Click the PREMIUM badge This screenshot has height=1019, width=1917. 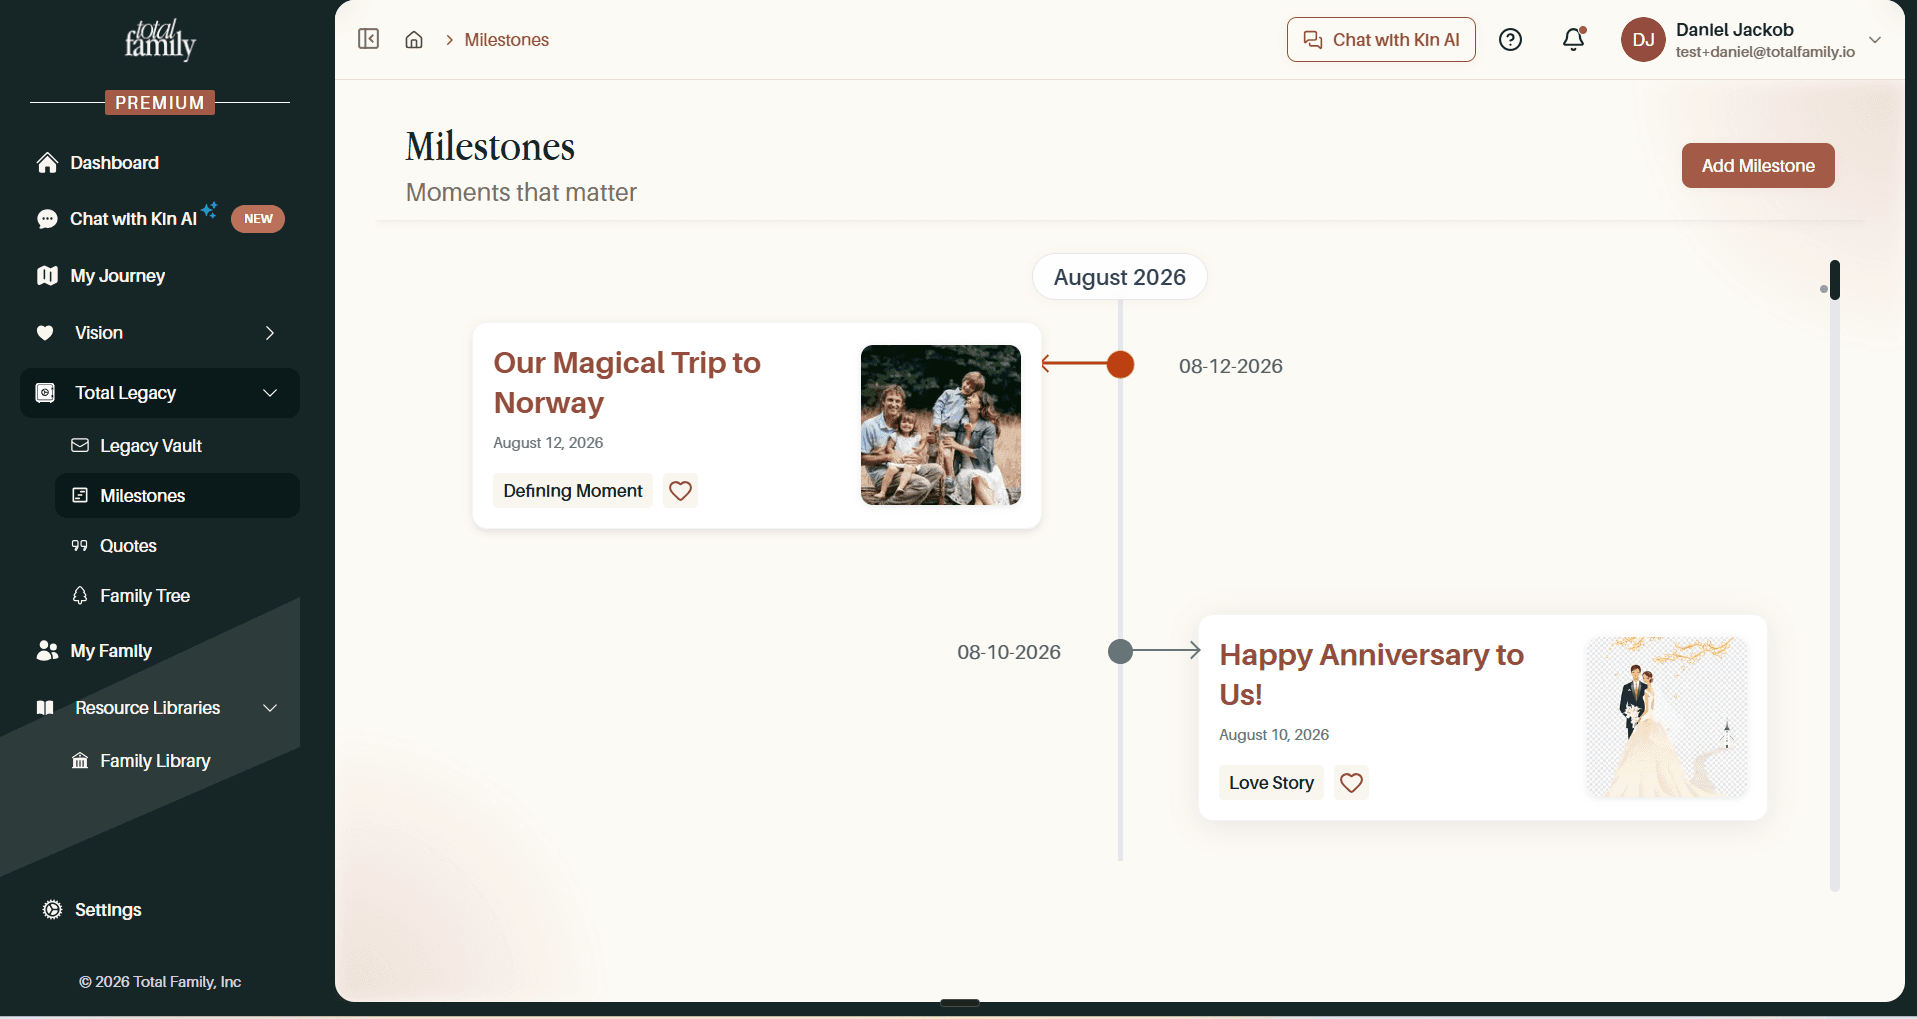pyautogui.click(x=160, y=103)
